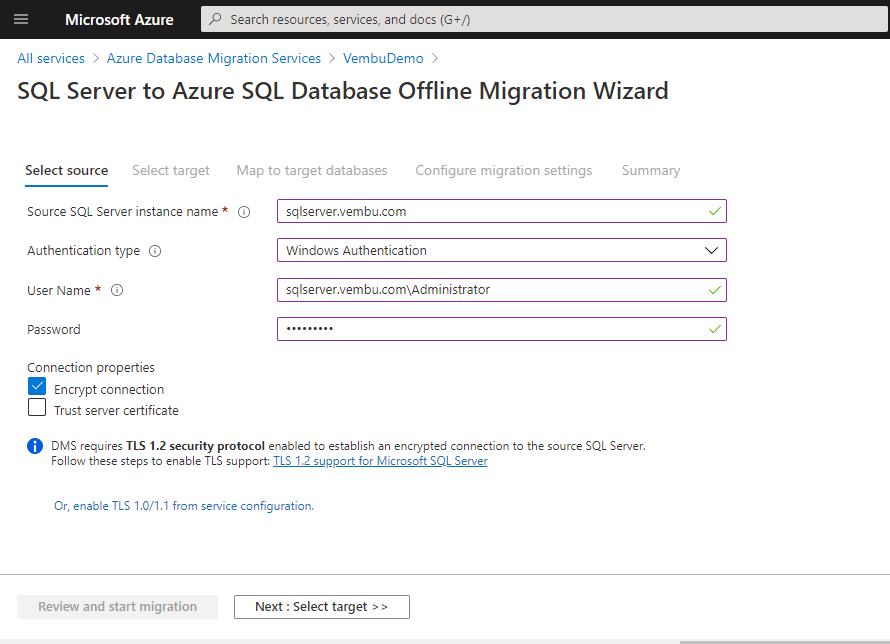Click the Microsoft Azure home title
Image resolution: width=890 pixels, height=644 pixels.
tap(119, 20)
